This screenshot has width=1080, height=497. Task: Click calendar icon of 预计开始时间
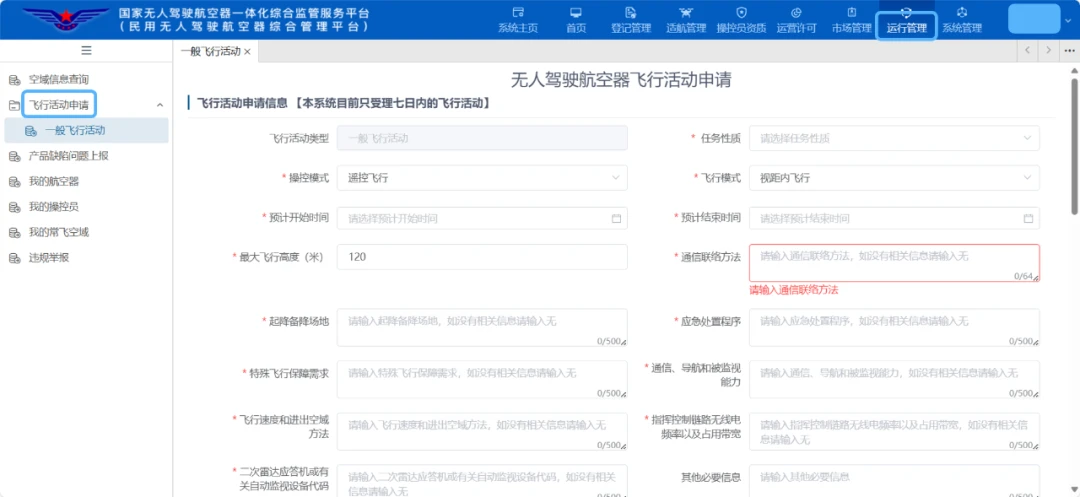click(x=616, y=218)
